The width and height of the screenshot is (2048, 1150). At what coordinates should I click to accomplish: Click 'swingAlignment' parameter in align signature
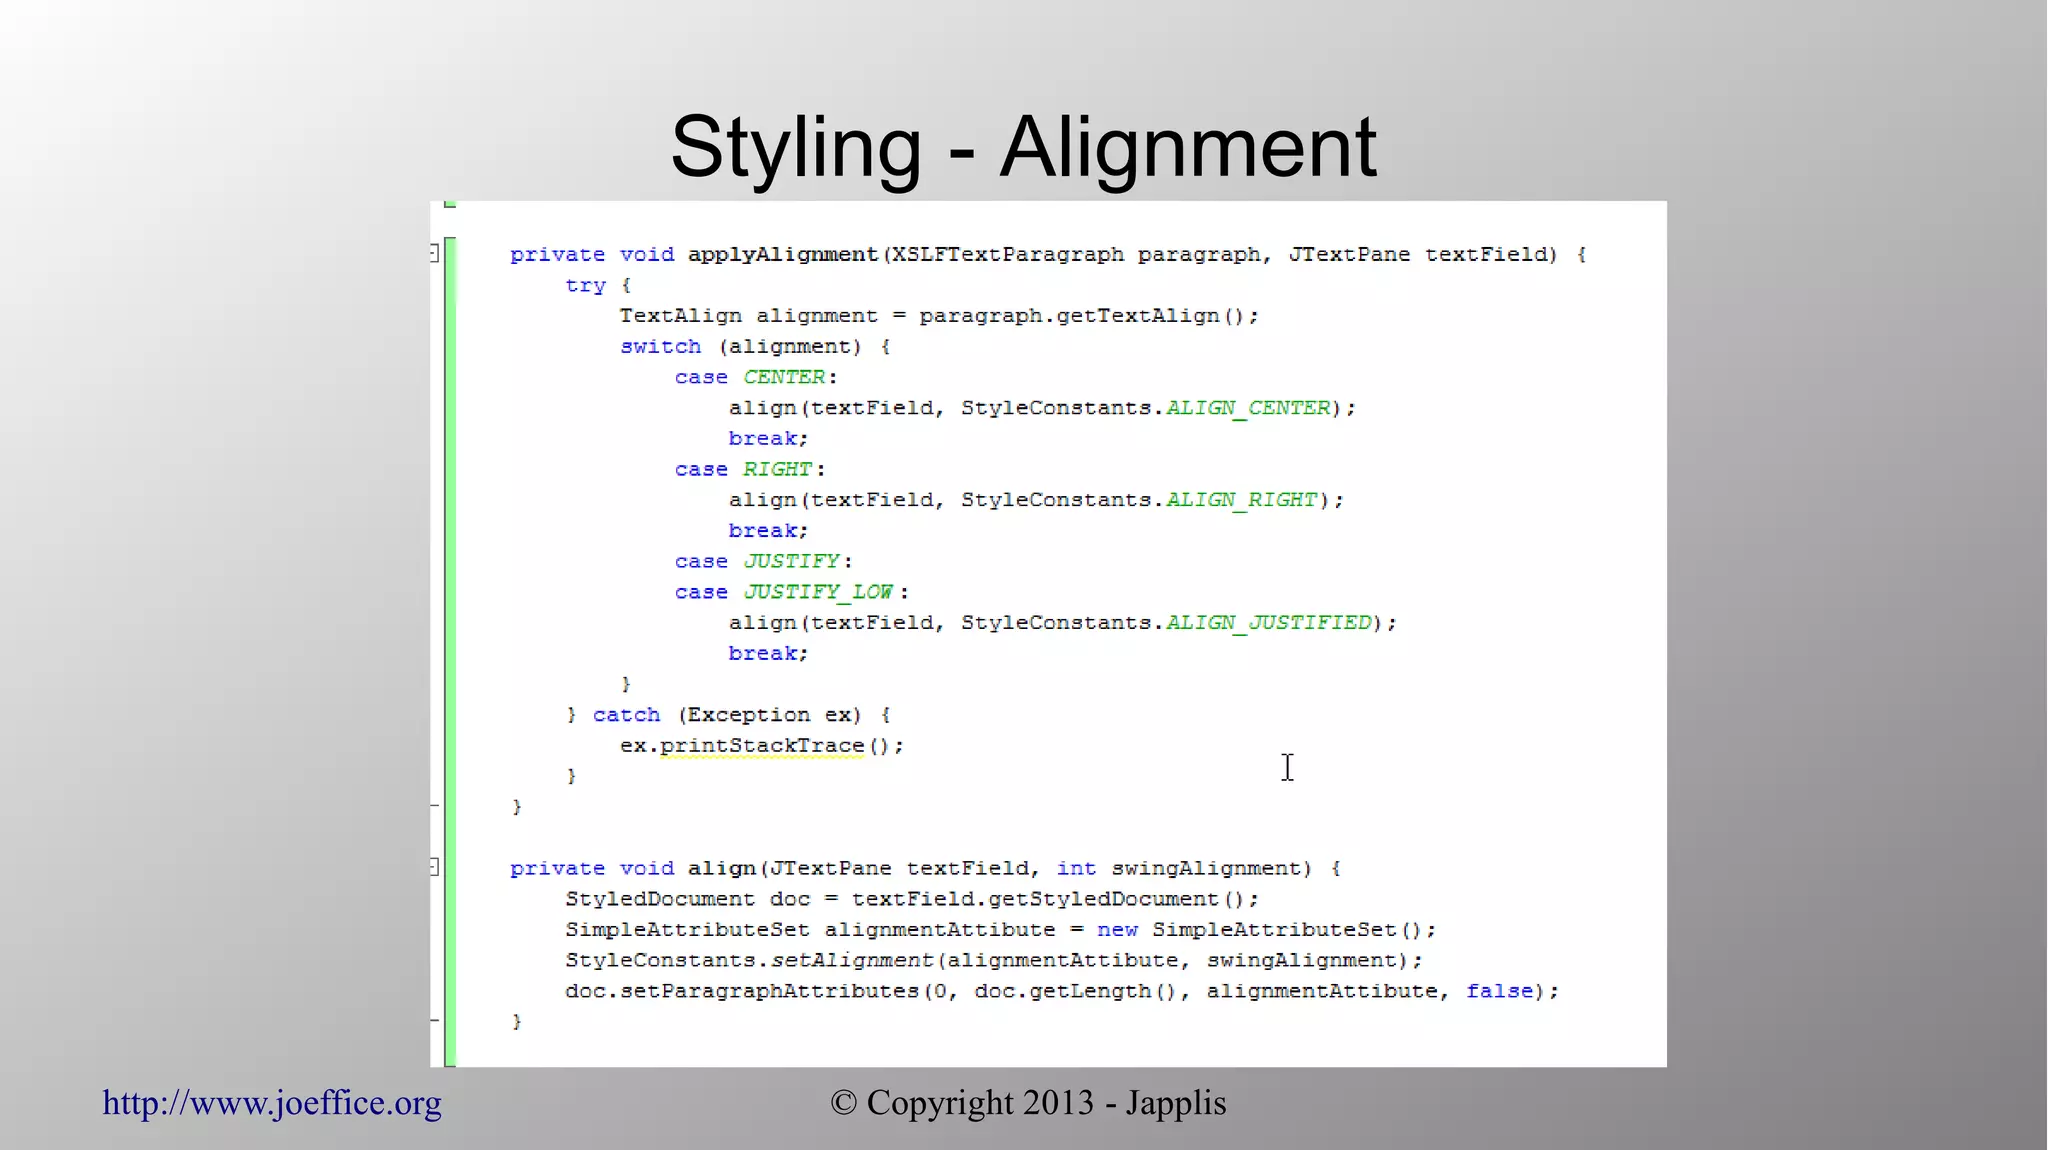(1206, 869)
